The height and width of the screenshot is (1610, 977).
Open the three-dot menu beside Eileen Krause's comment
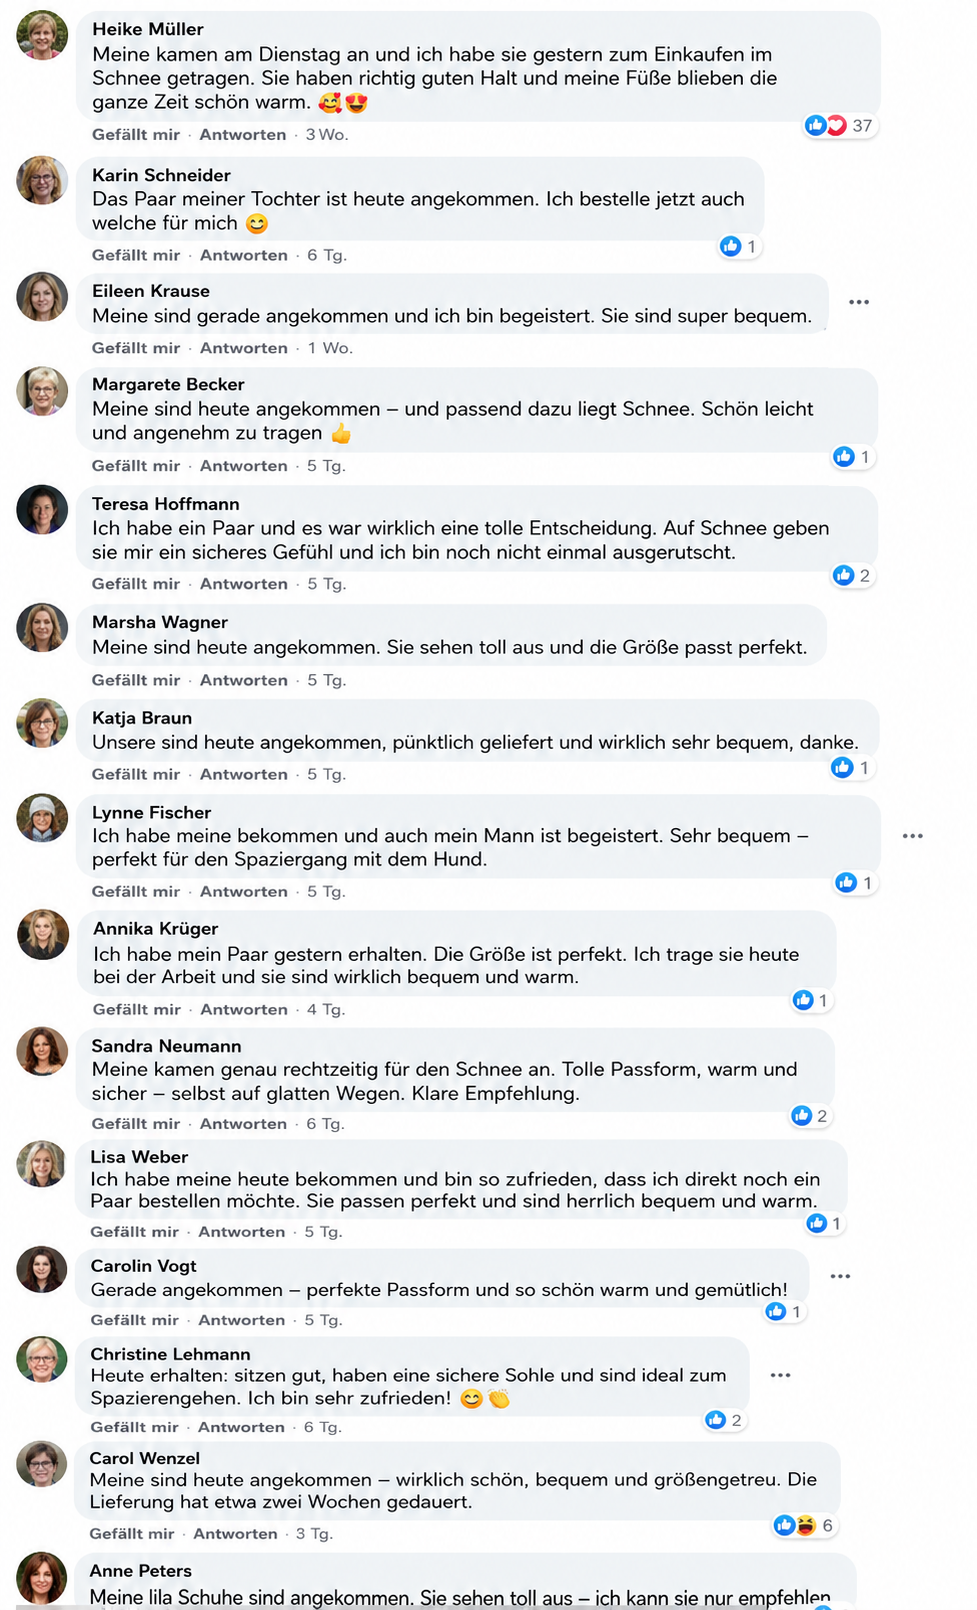pos(859,302)
